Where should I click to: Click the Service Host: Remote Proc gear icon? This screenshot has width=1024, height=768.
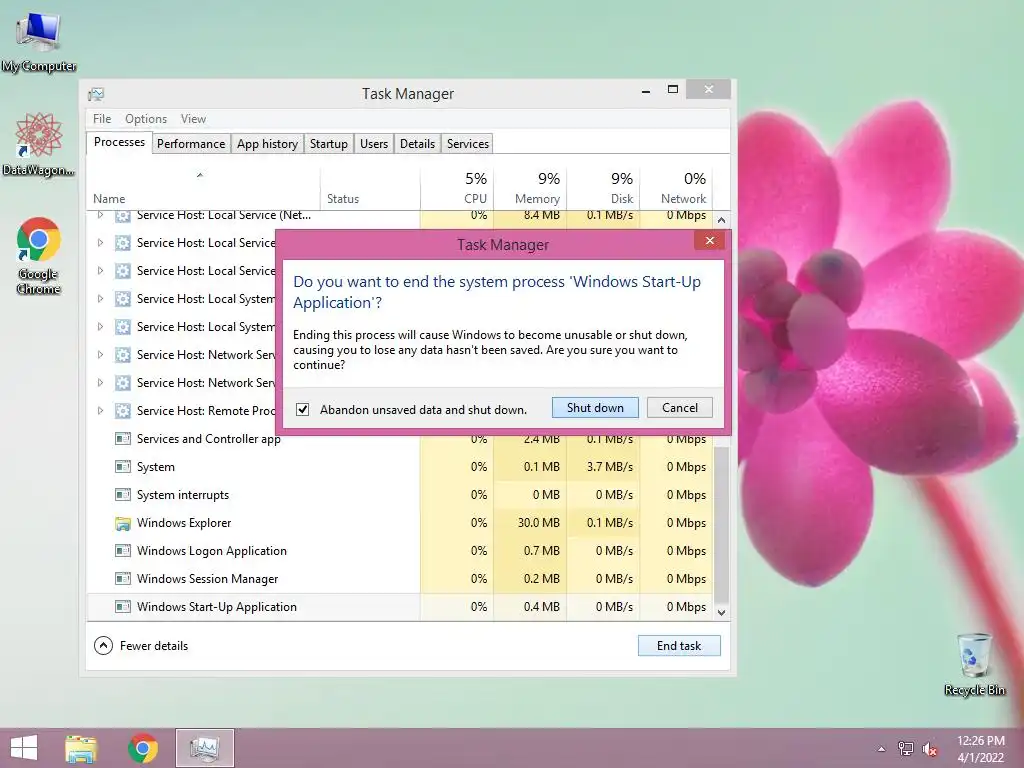point(122,411)
